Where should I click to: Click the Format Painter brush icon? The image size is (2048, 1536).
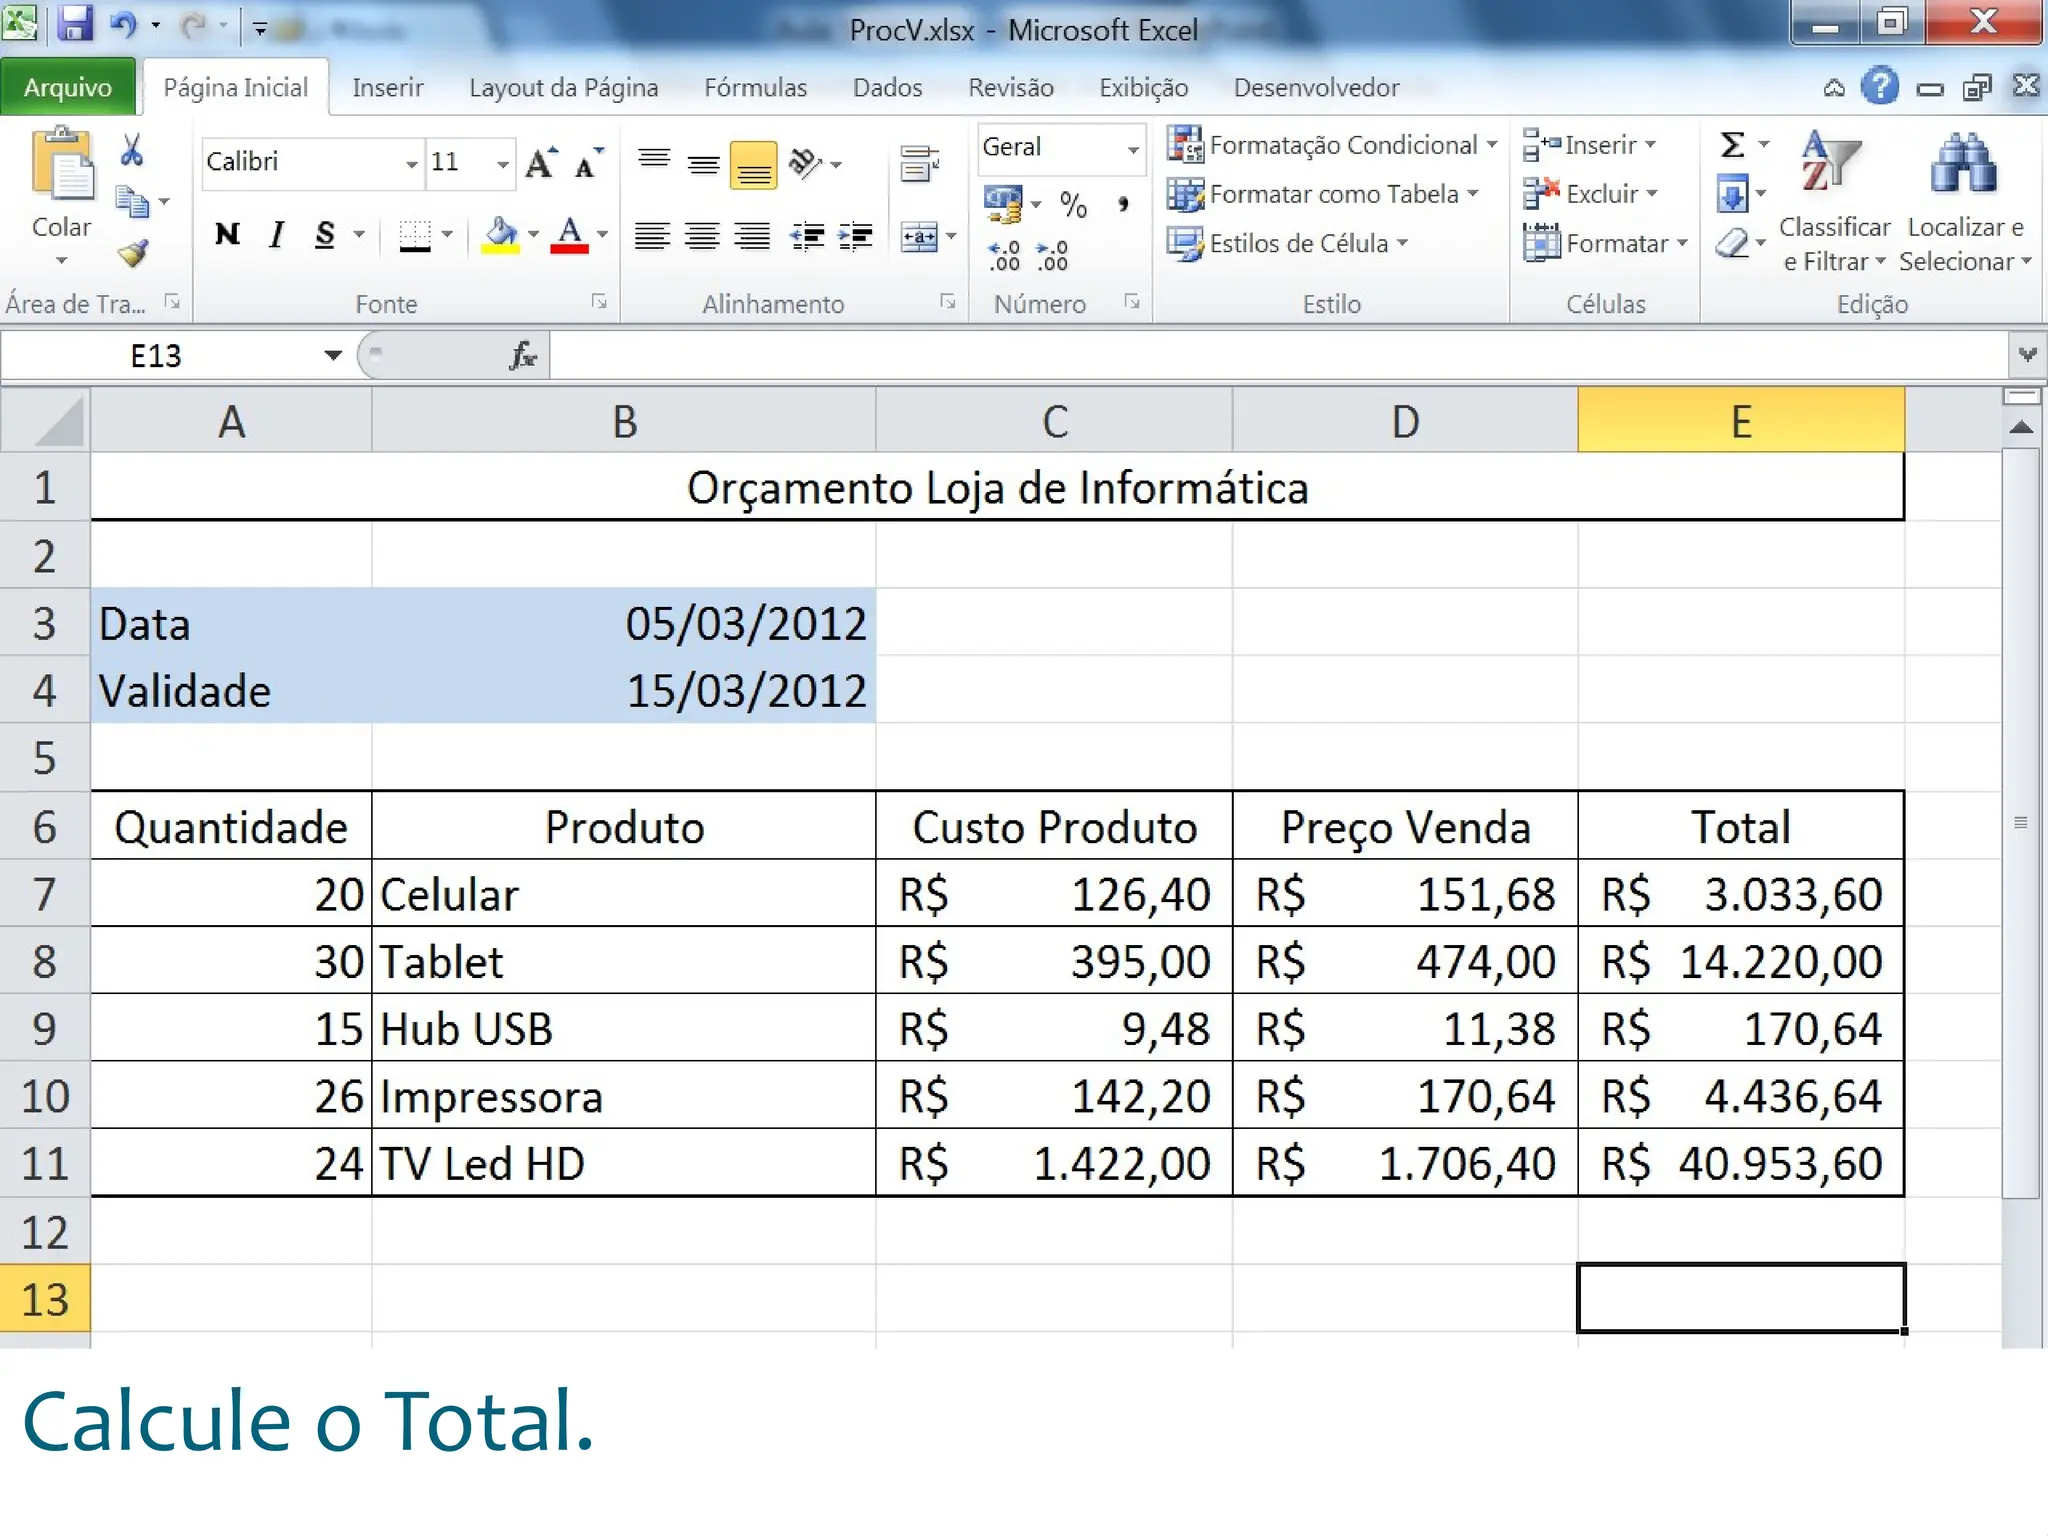click(133, 253)
